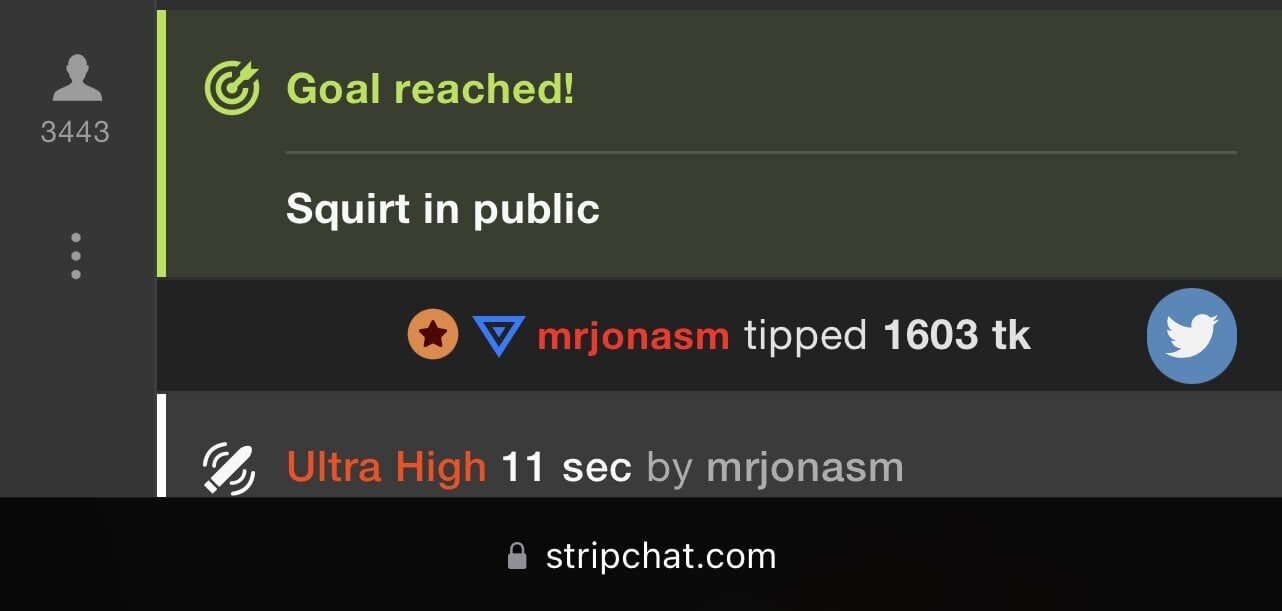1282x611 pixels.
Task: Click the orange star badge icon
Action: [433, 334]
